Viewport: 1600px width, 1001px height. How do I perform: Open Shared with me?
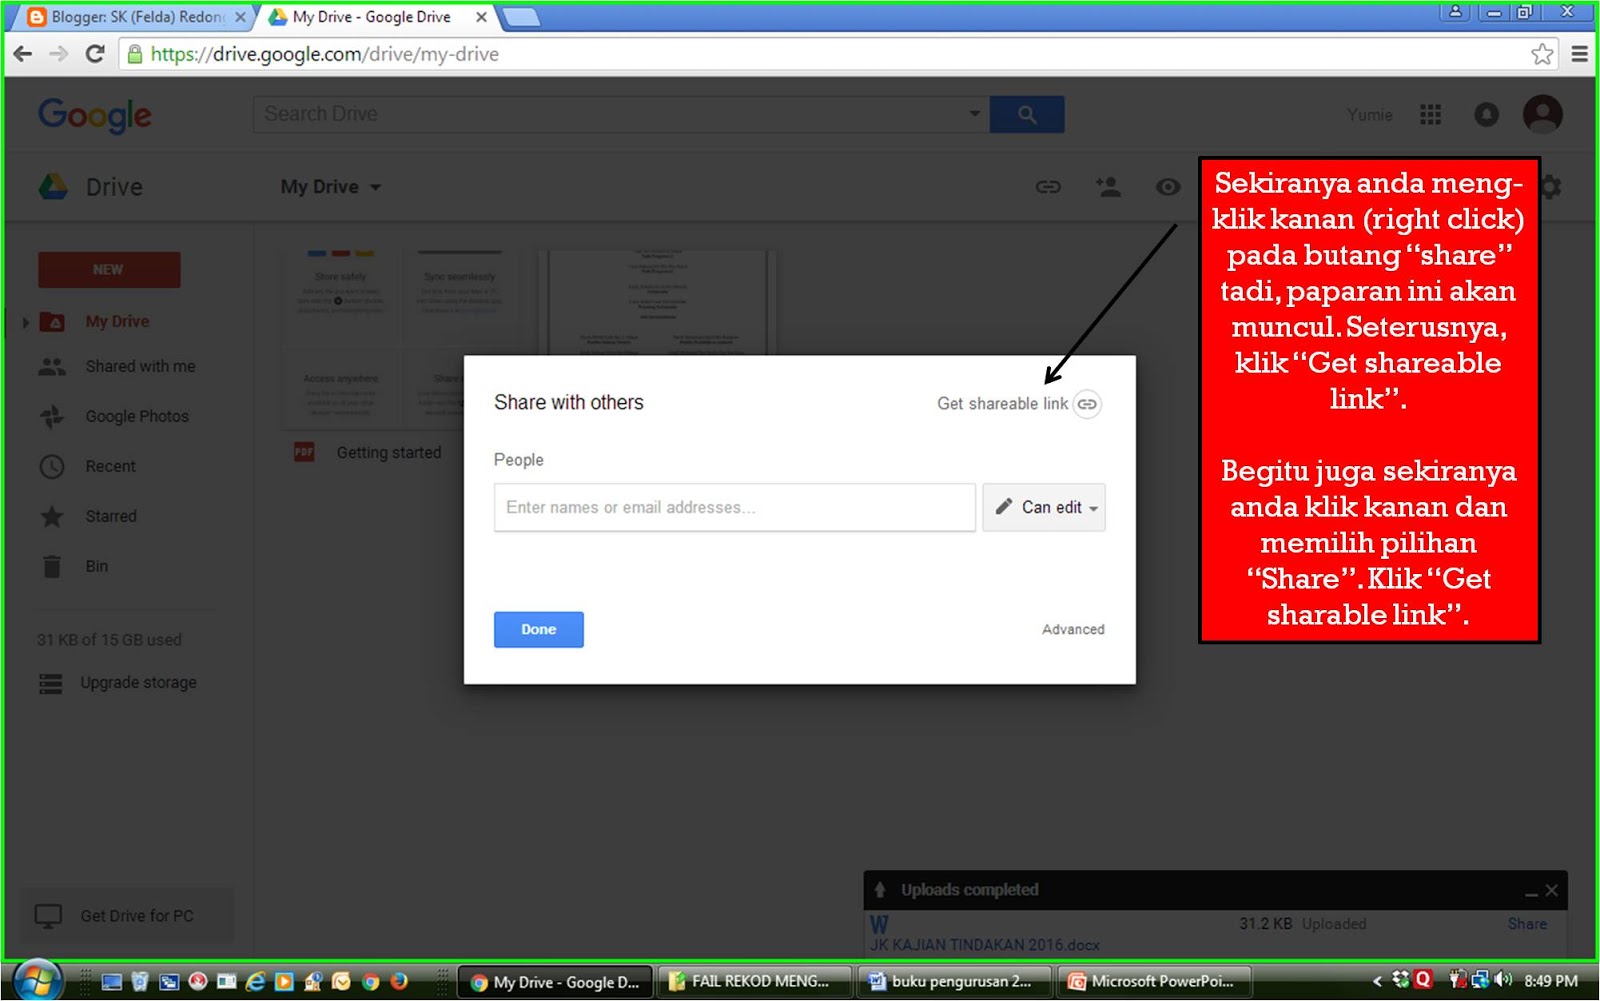[x=140, y=367]
